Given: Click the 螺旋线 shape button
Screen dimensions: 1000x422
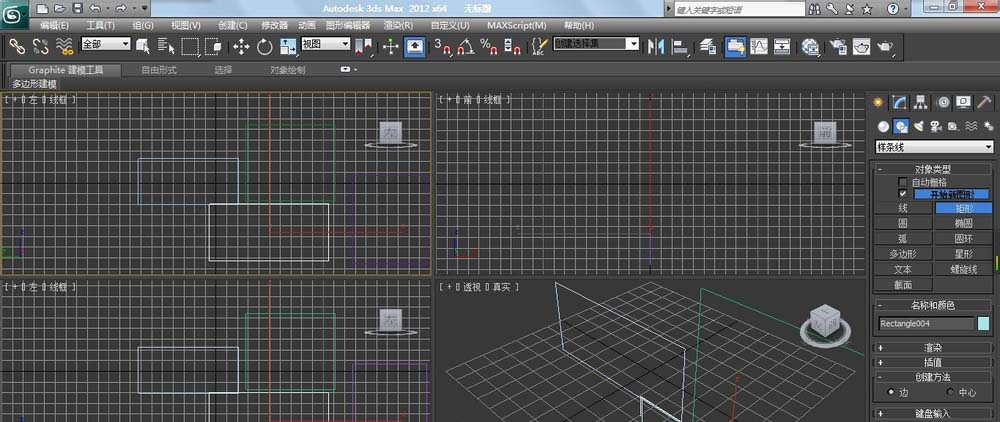Looking at the screenshot, I should coord(963,269).
